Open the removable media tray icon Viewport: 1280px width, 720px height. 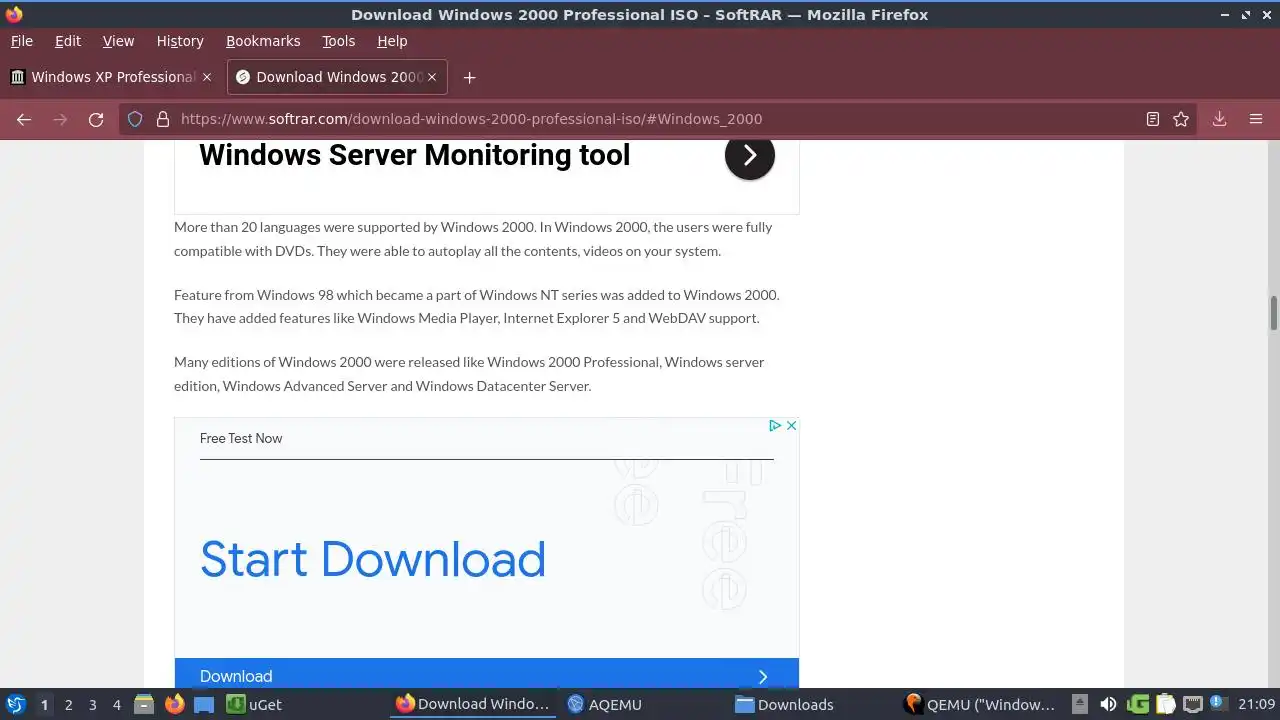pos(1080,704)
